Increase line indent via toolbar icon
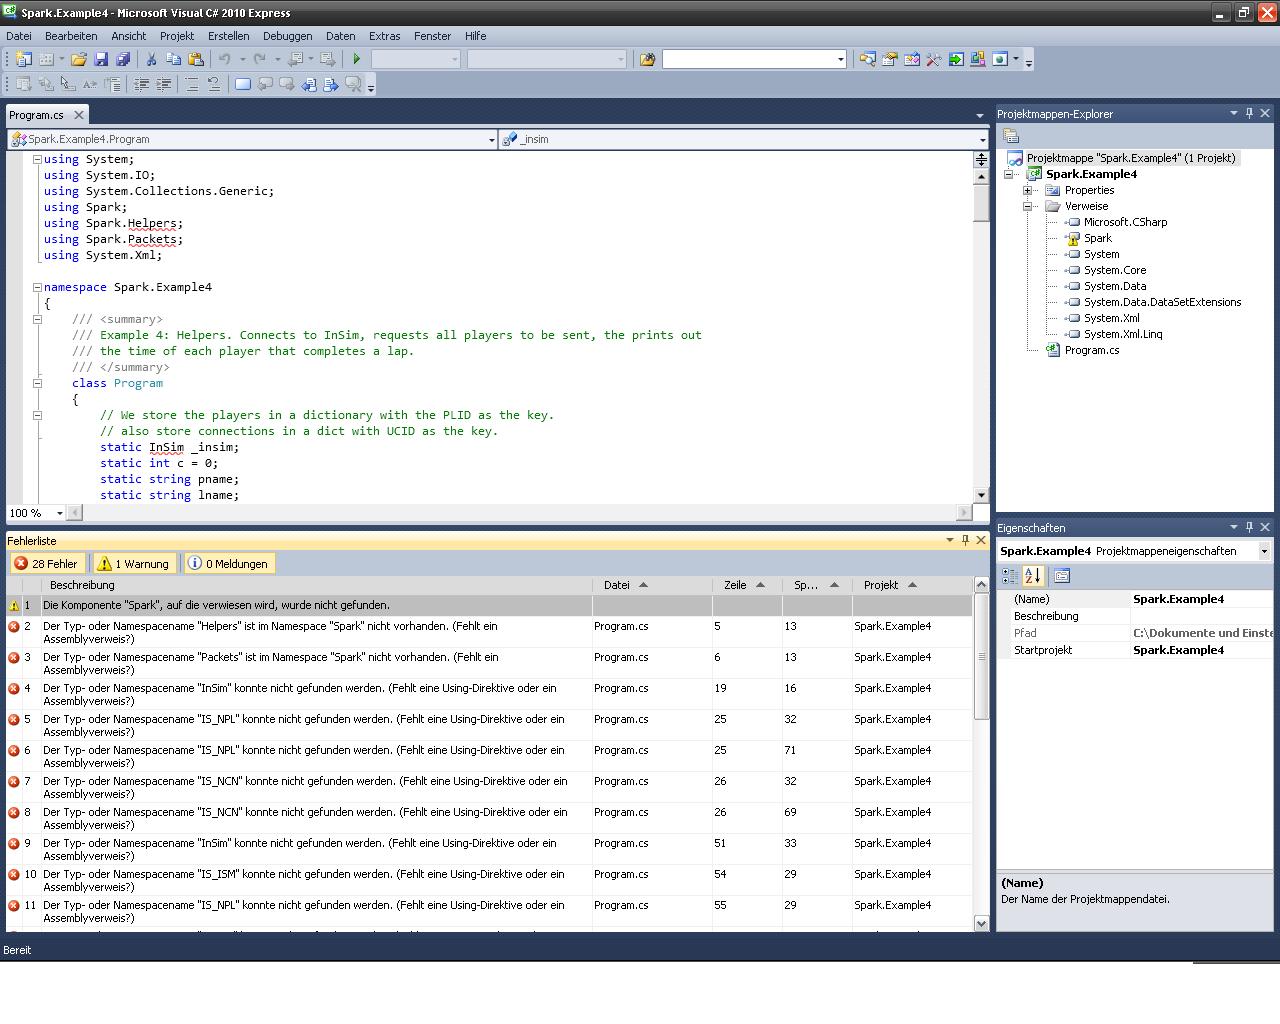This screenshot has width=1280, height=1024. [x=163, y=85]
